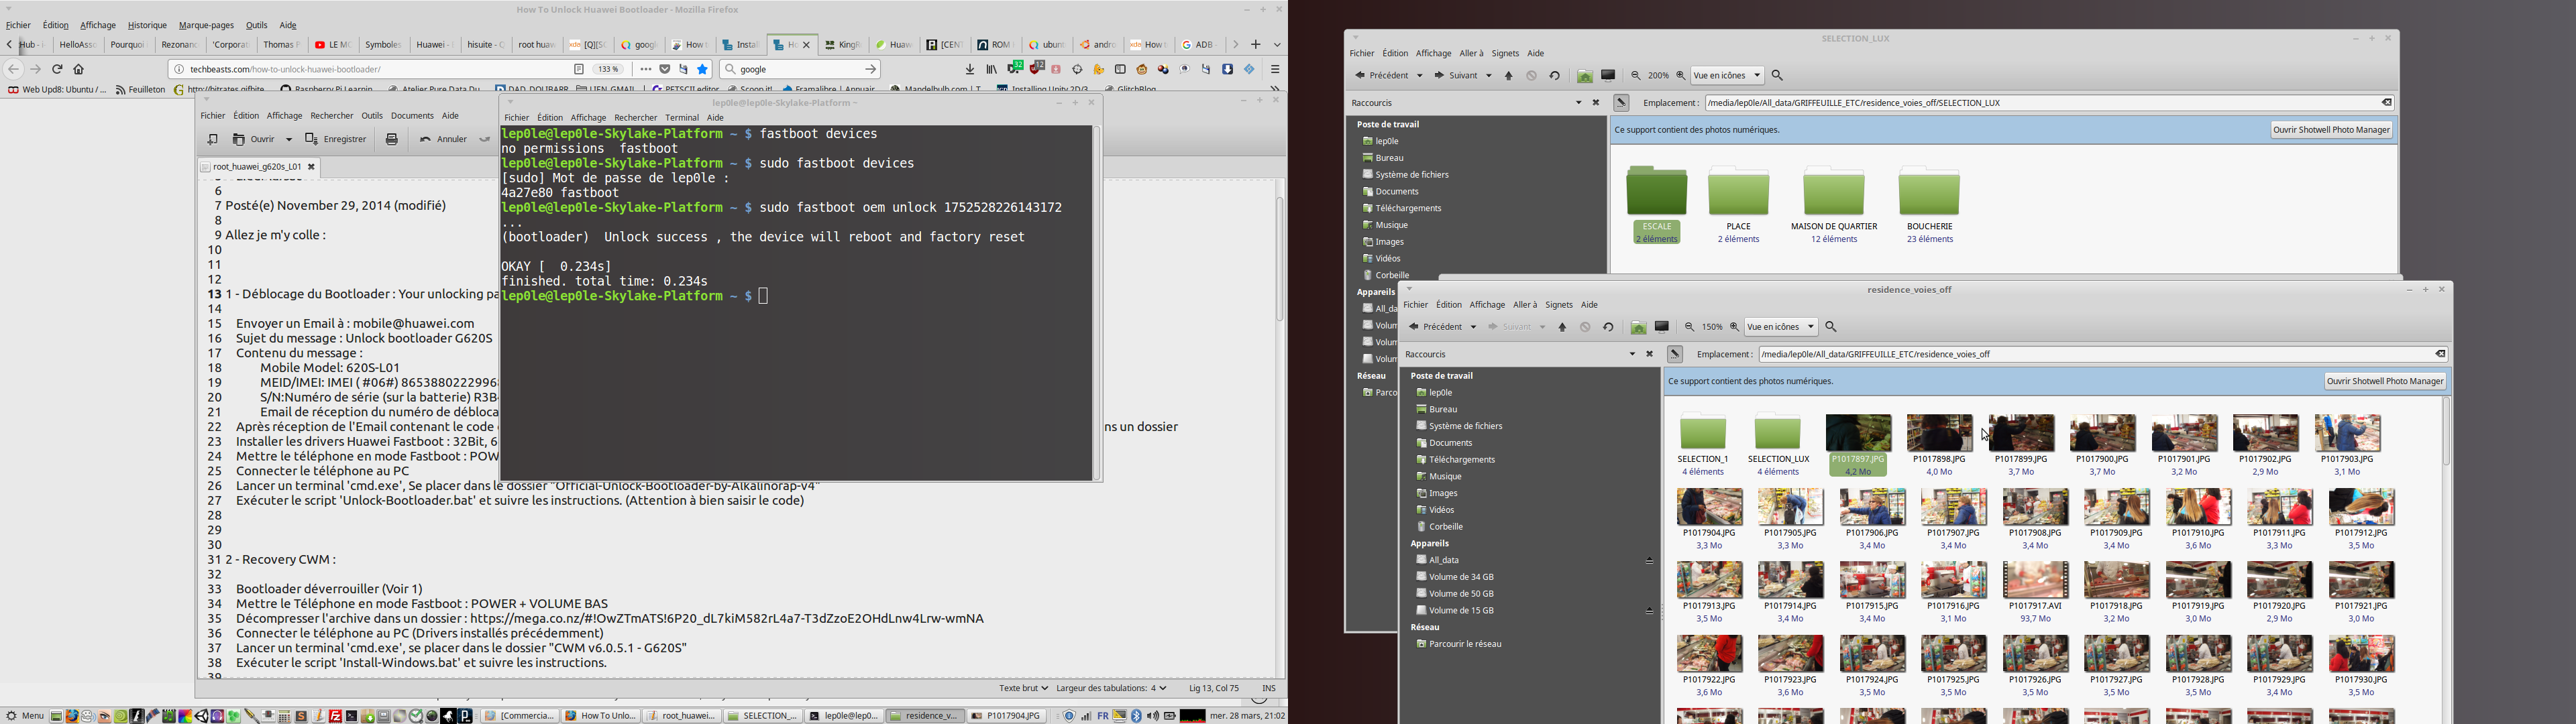Open the Terminal menu in the terminal window
The image size is (2576, 724).
(x=682, y=118)
